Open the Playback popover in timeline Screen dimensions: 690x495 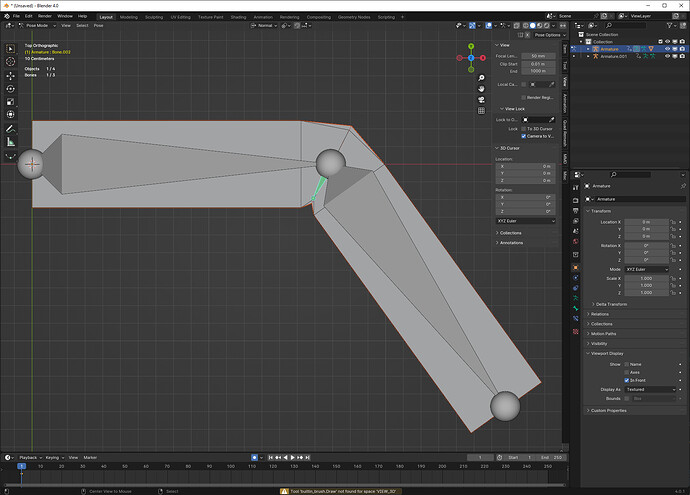(30, 458)
